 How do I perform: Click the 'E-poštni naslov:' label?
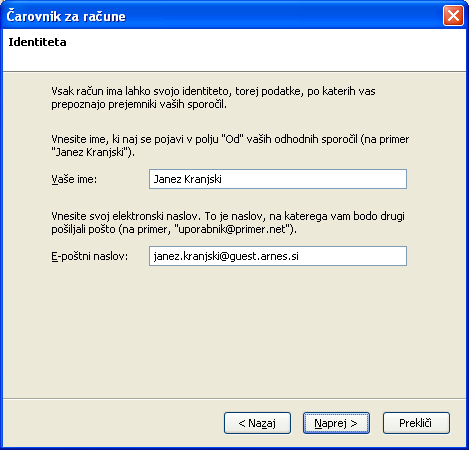[x=89, y=256]
